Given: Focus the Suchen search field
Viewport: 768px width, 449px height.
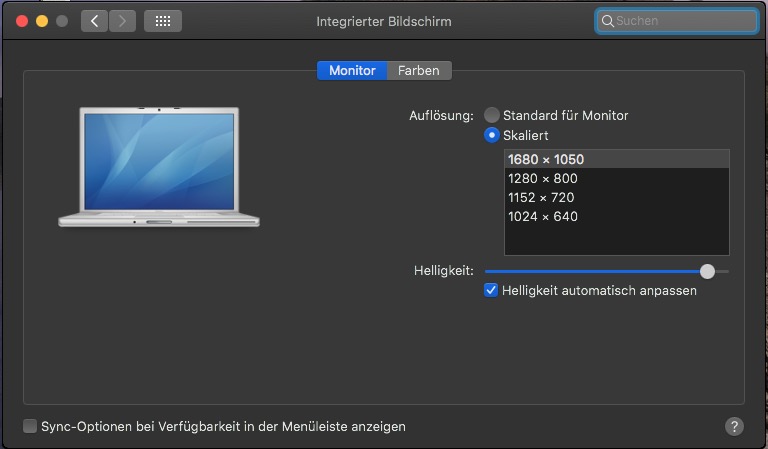Looking at the screenshot, I should pyautogui.click(x=676, y=21).
